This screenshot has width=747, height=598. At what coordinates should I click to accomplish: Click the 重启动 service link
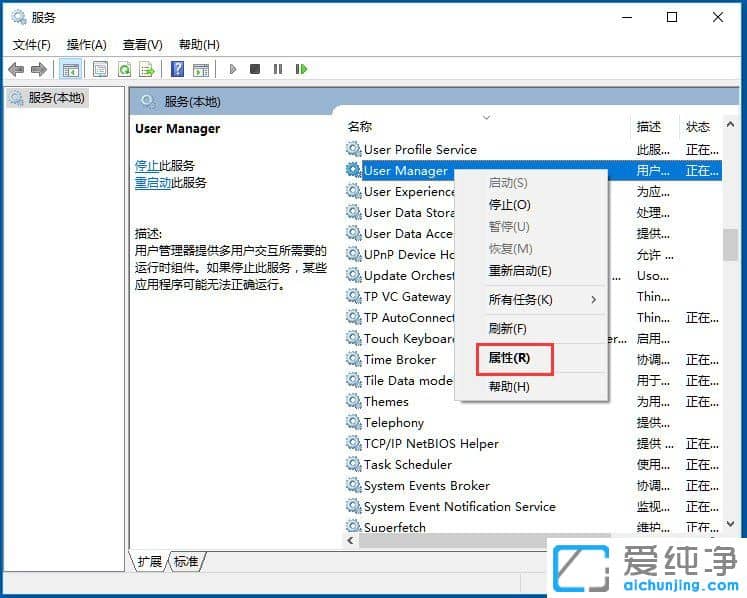(153, 183)
